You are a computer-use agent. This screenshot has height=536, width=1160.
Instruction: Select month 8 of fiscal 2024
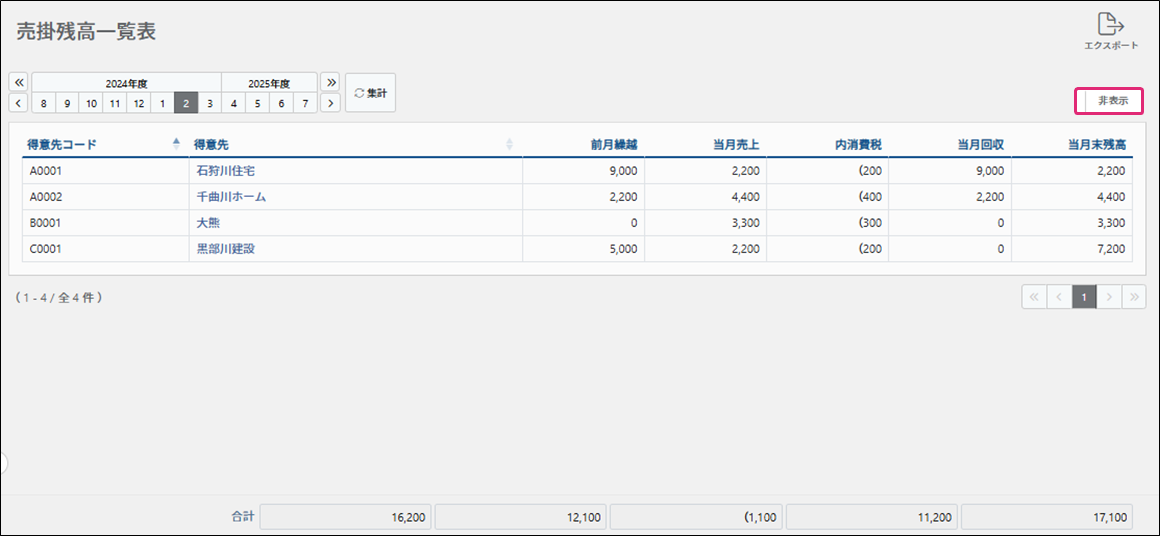(x=43, y=103)
